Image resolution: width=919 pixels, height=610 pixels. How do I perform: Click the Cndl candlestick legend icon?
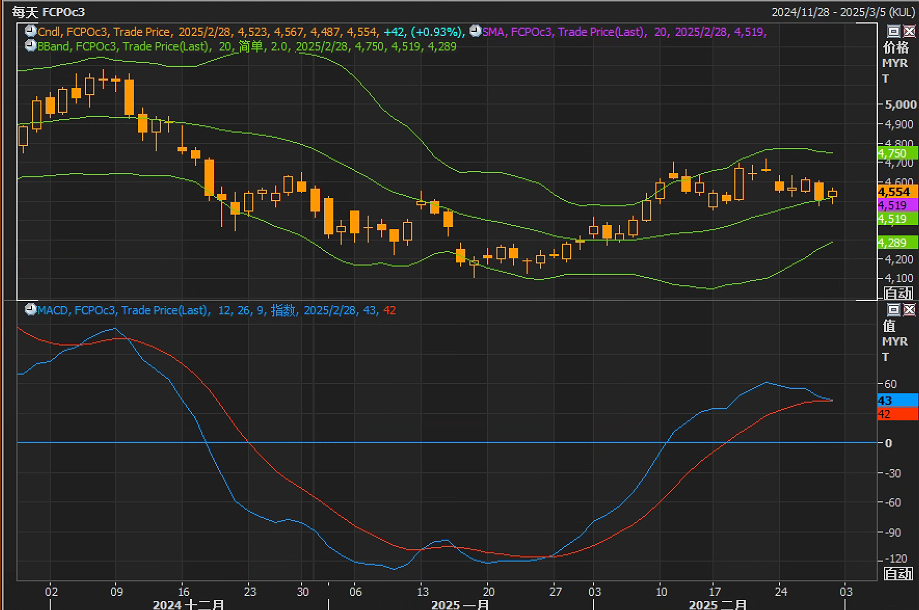[30, 32]
